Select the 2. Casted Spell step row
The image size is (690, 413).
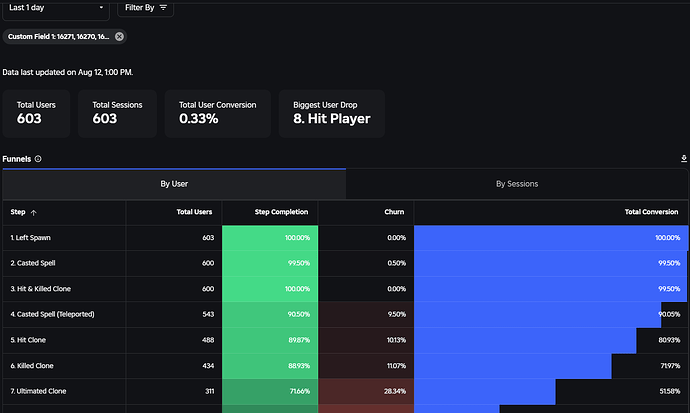point(345,263)
